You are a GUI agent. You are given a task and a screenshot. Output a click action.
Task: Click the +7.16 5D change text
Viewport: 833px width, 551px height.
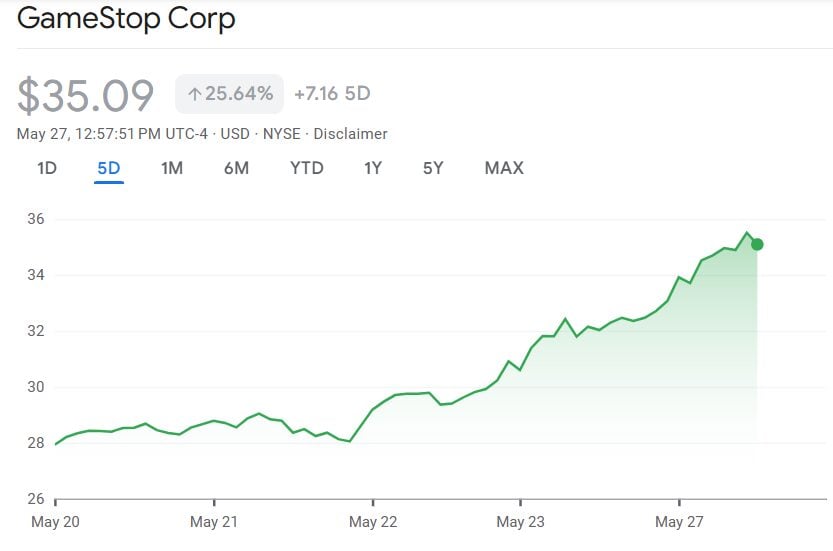[x=332, y=94]
